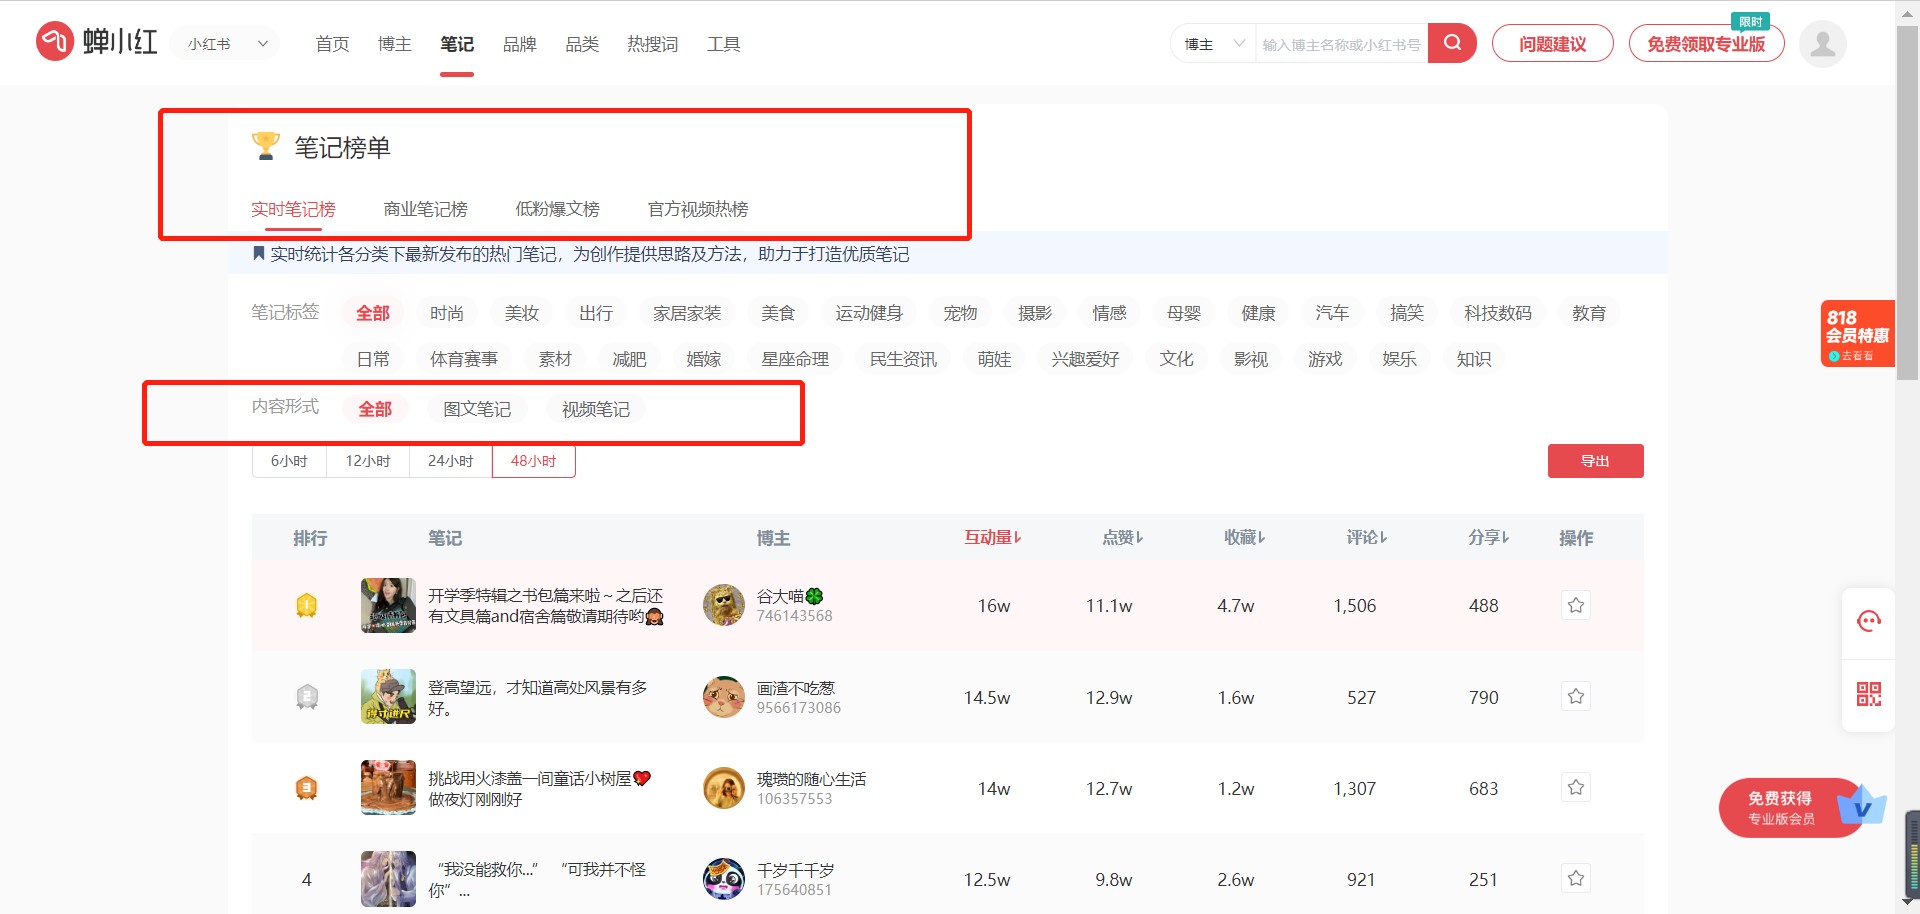Open thumbnail of 挑战用火漆盖 note

coord(388,787)
